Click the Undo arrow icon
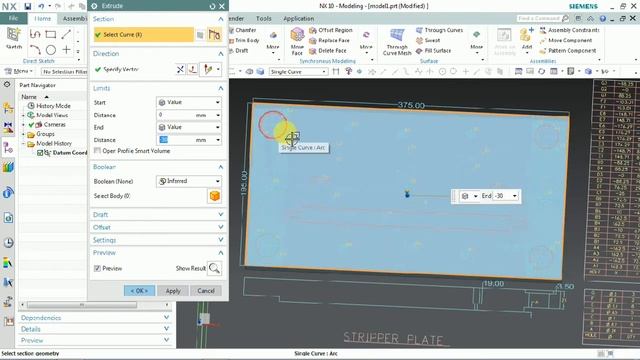The image size is (640, 360). pyautogui.click(x=41, y=6)
